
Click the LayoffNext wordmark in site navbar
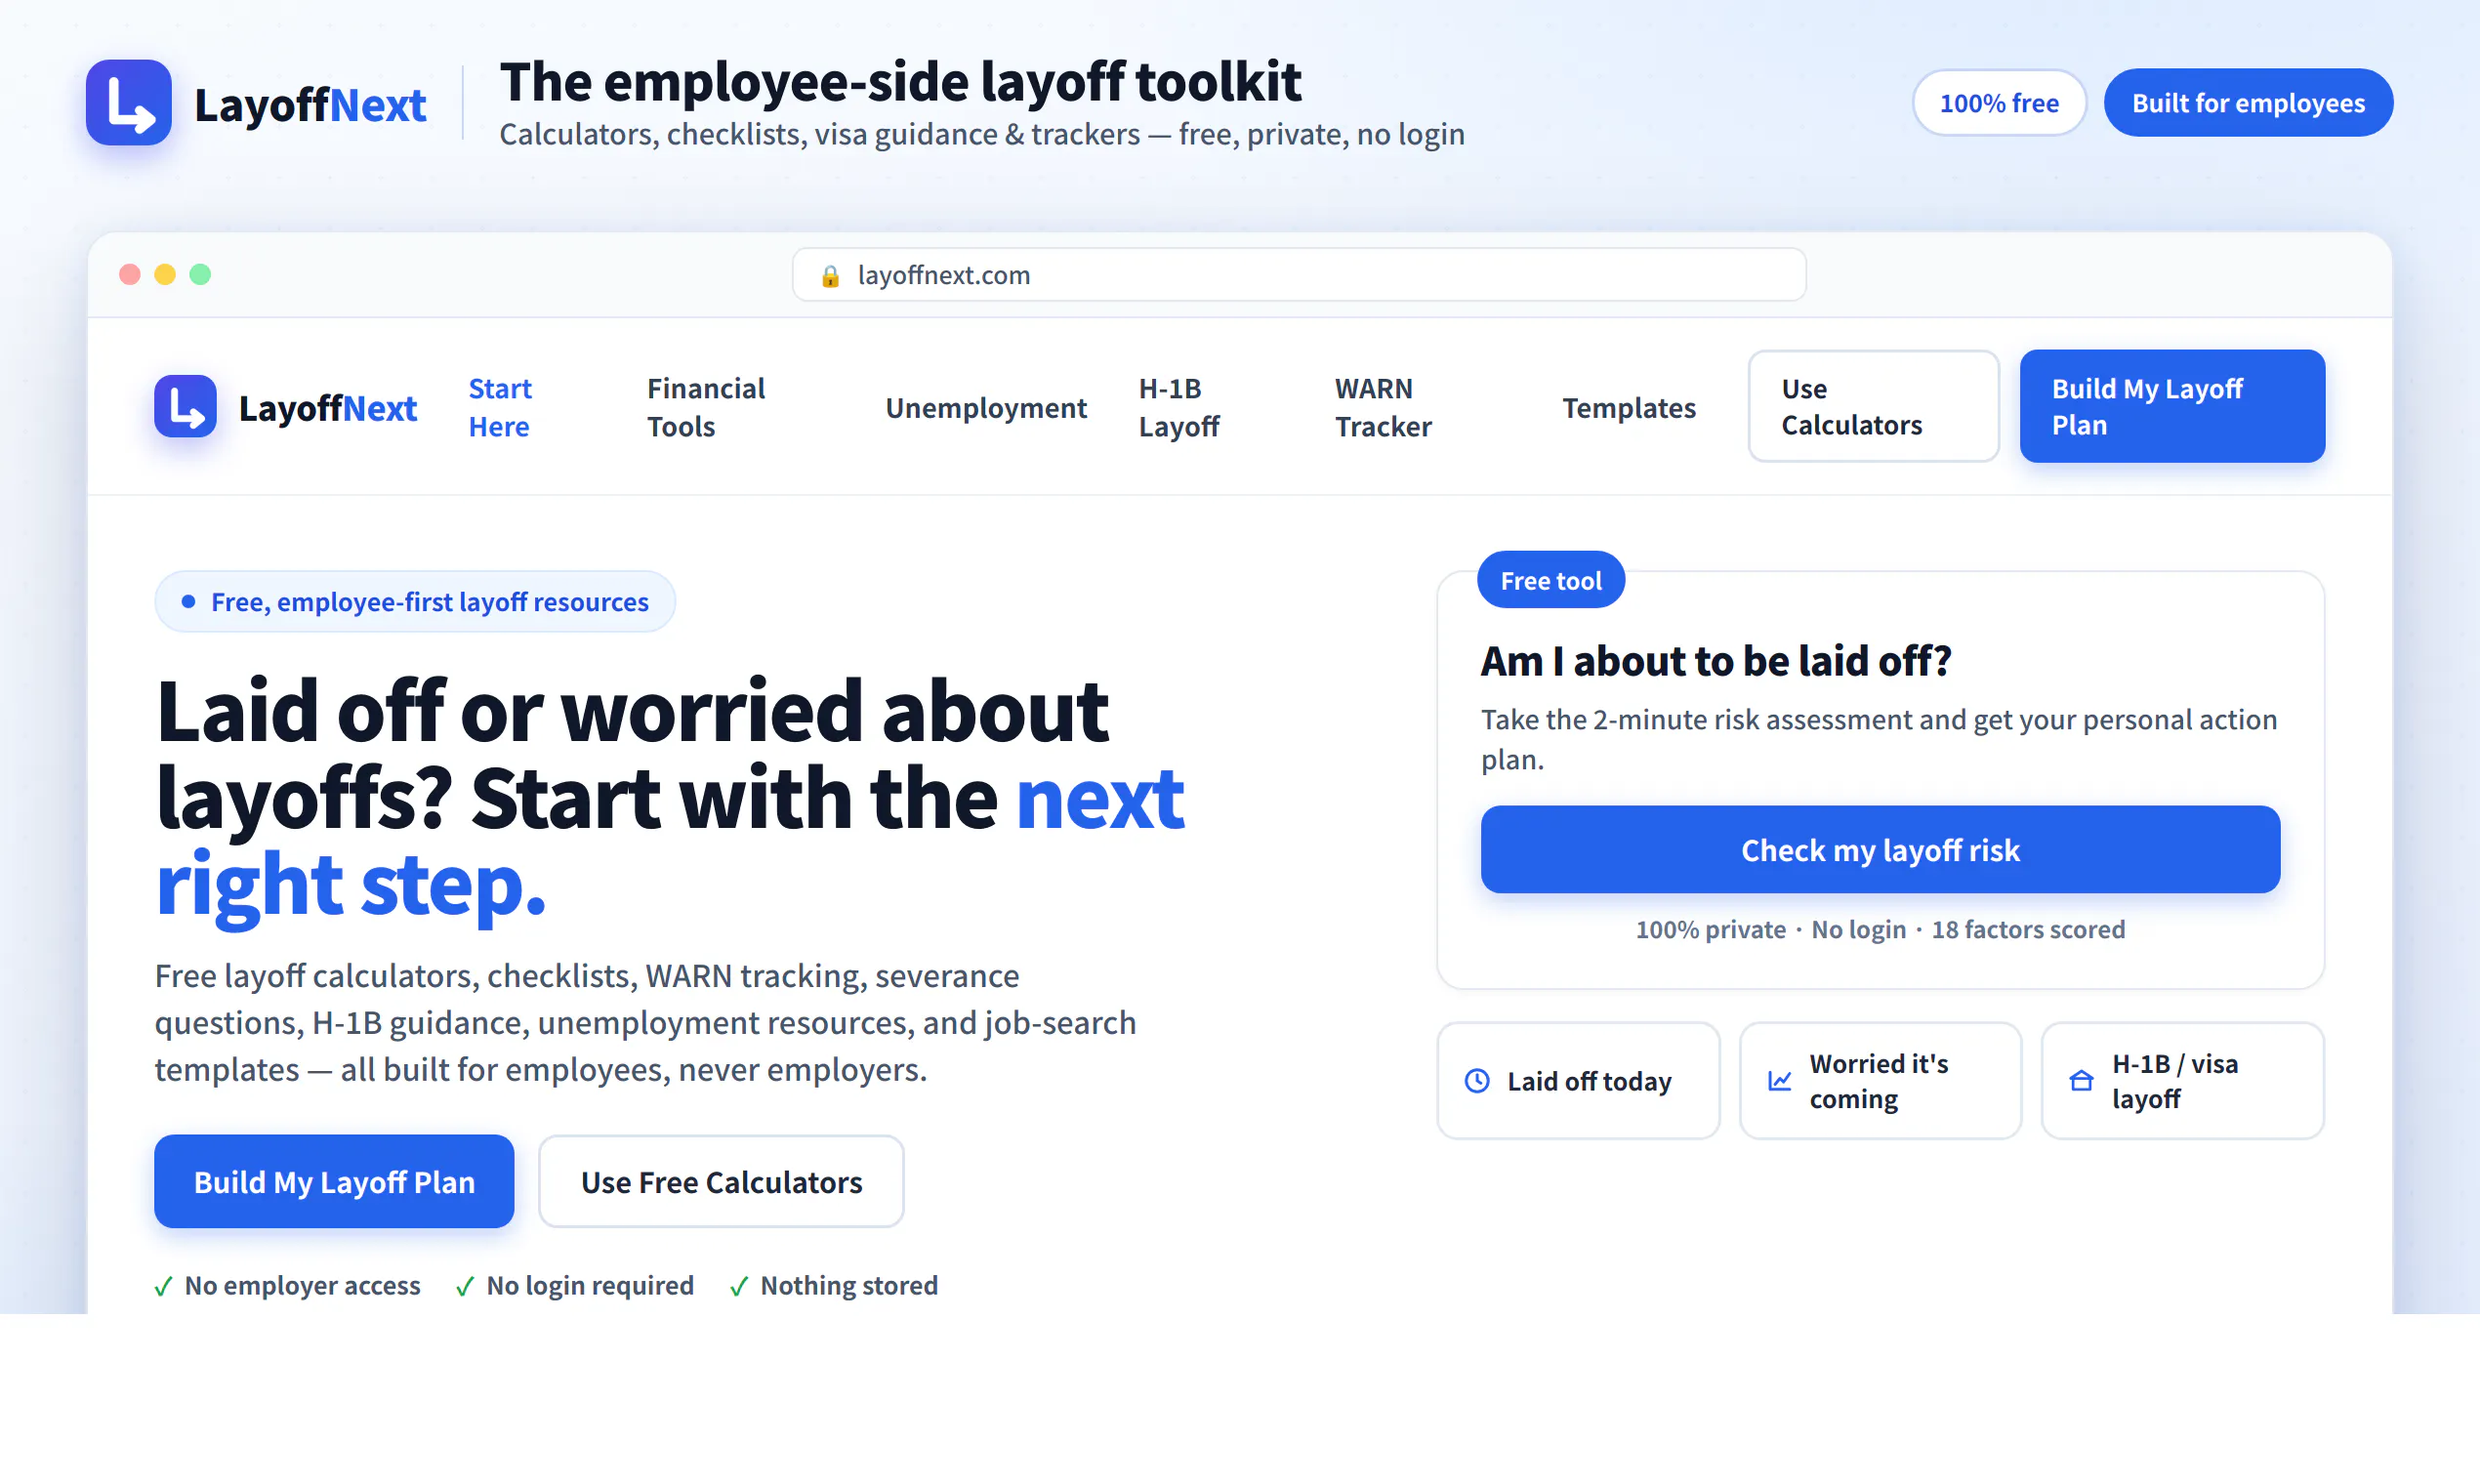pos(328,408)
